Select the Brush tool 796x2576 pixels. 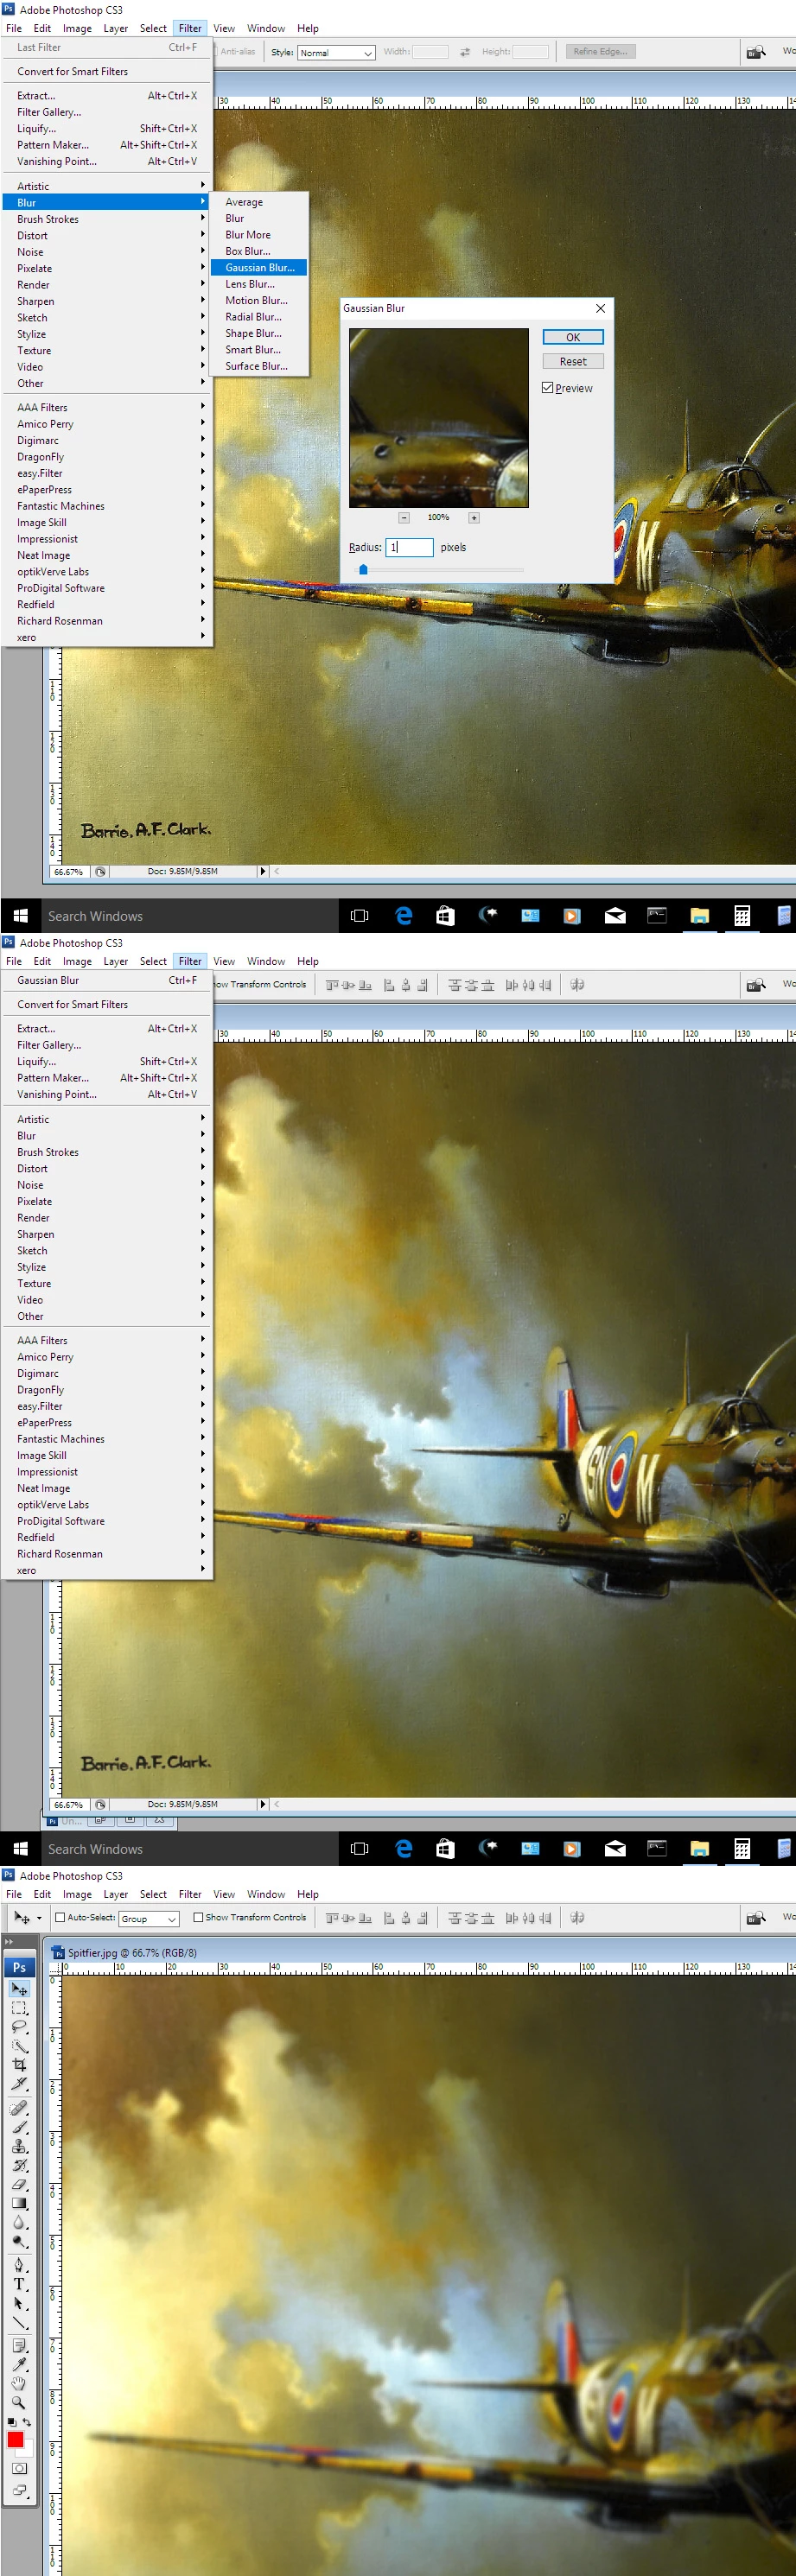(19, 2127)
